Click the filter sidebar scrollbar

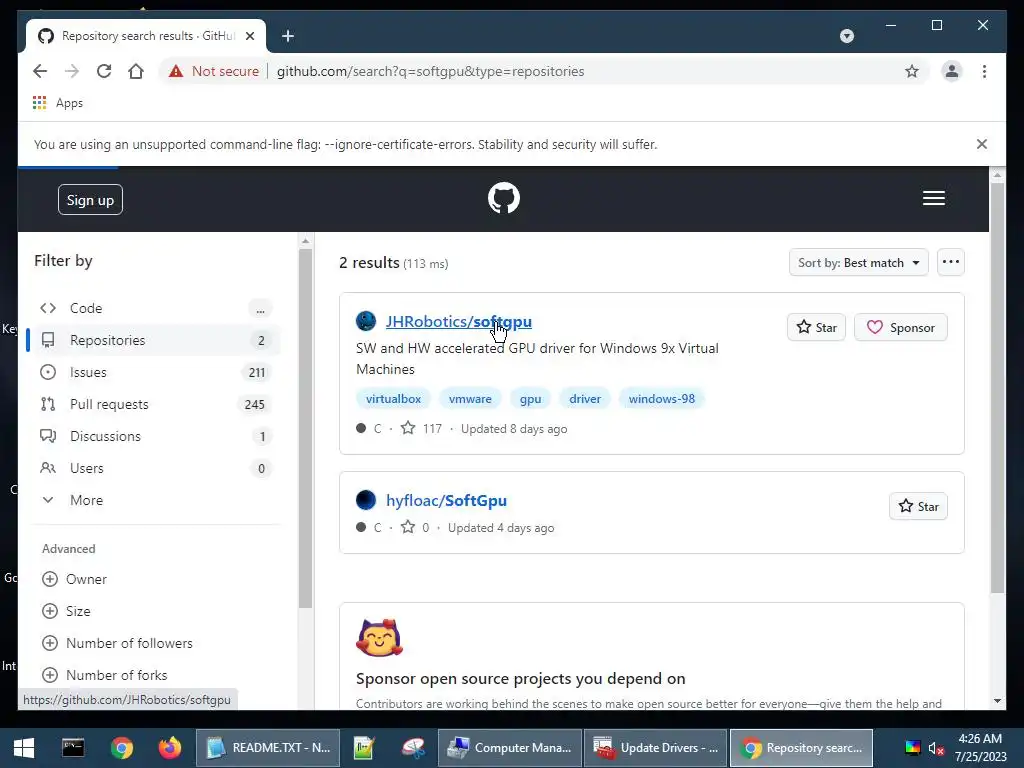[x=305, y=428]
